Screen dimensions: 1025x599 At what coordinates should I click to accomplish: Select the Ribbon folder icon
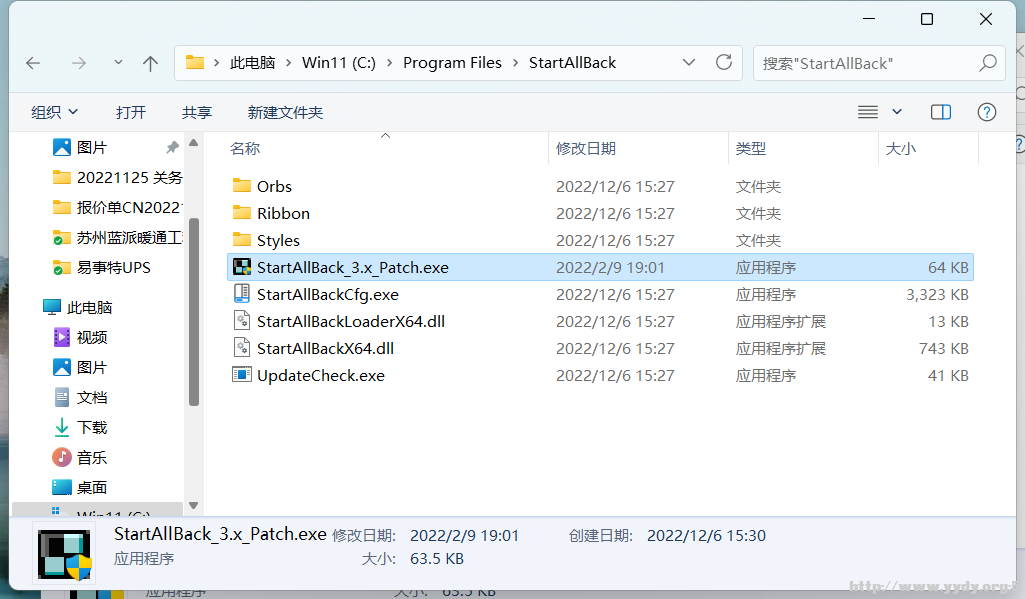tap(242, 213)
